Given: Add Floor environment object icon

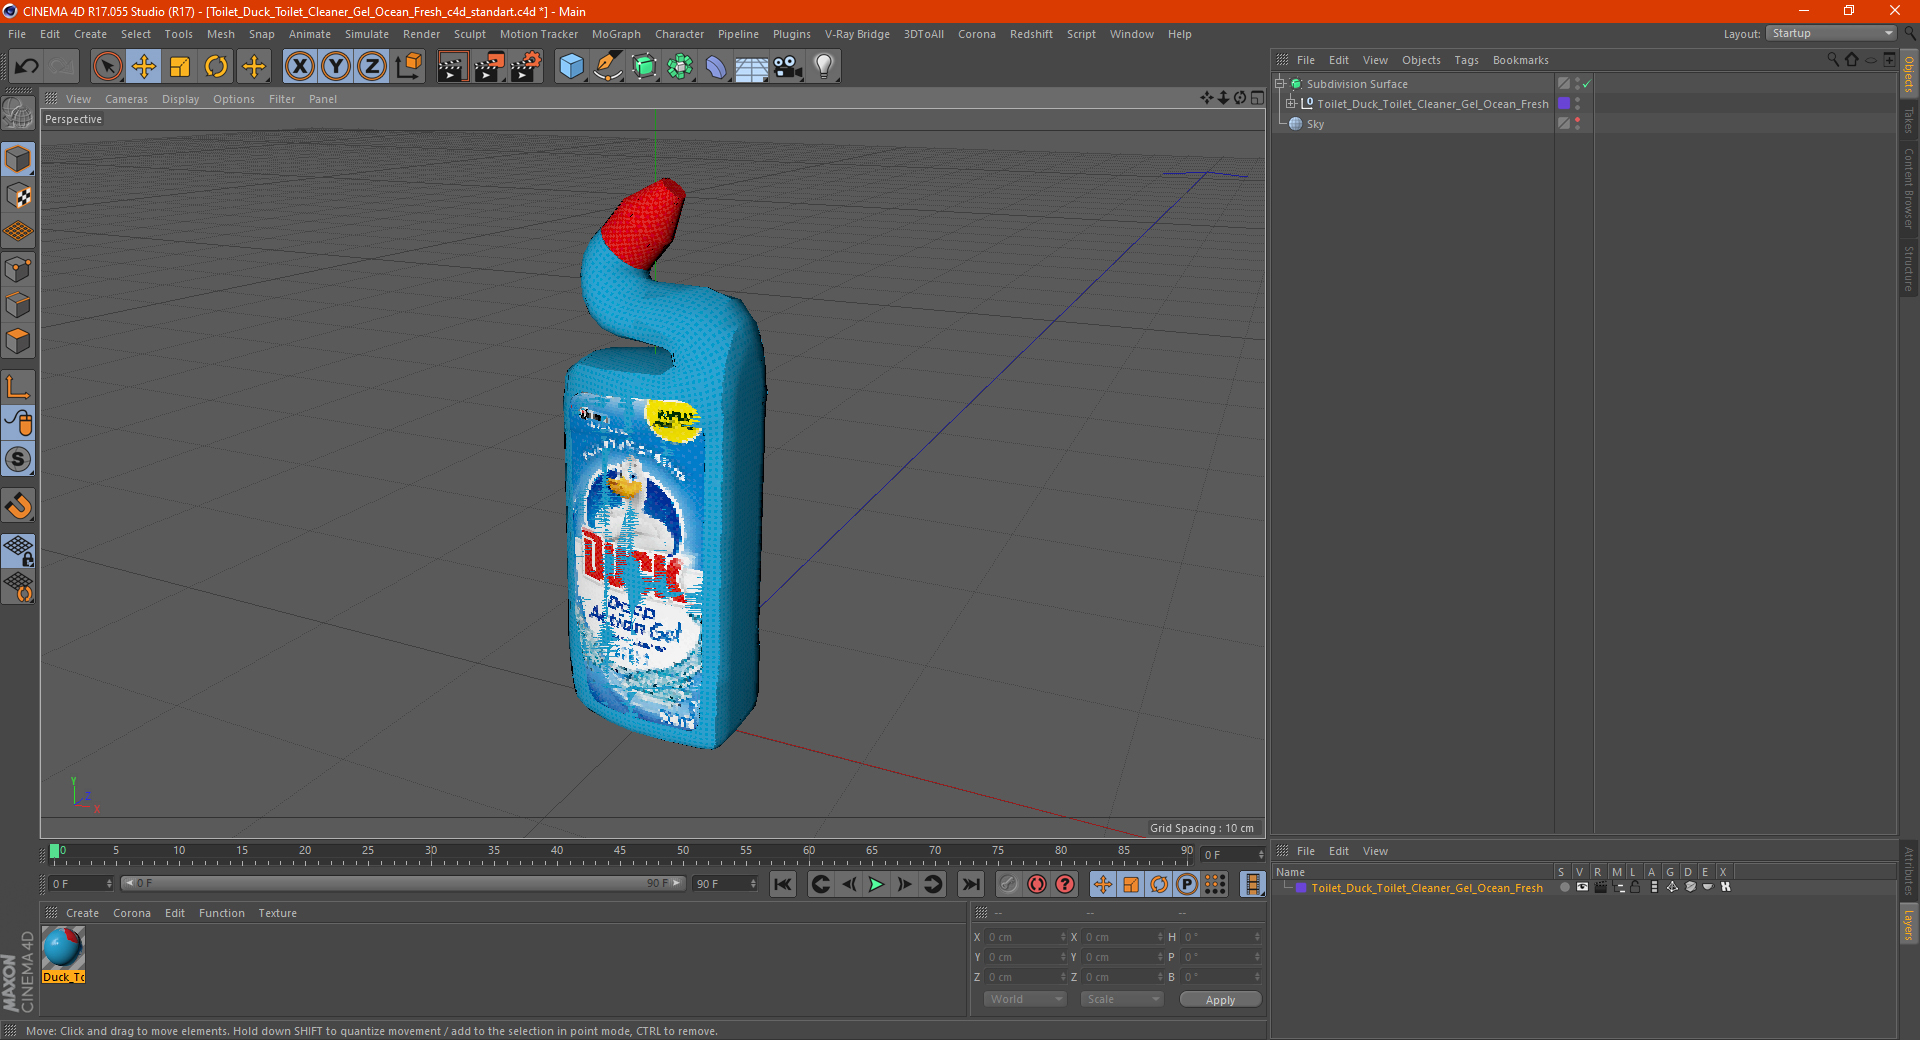Looking at the screenshot, I should [x=751, y=67].
